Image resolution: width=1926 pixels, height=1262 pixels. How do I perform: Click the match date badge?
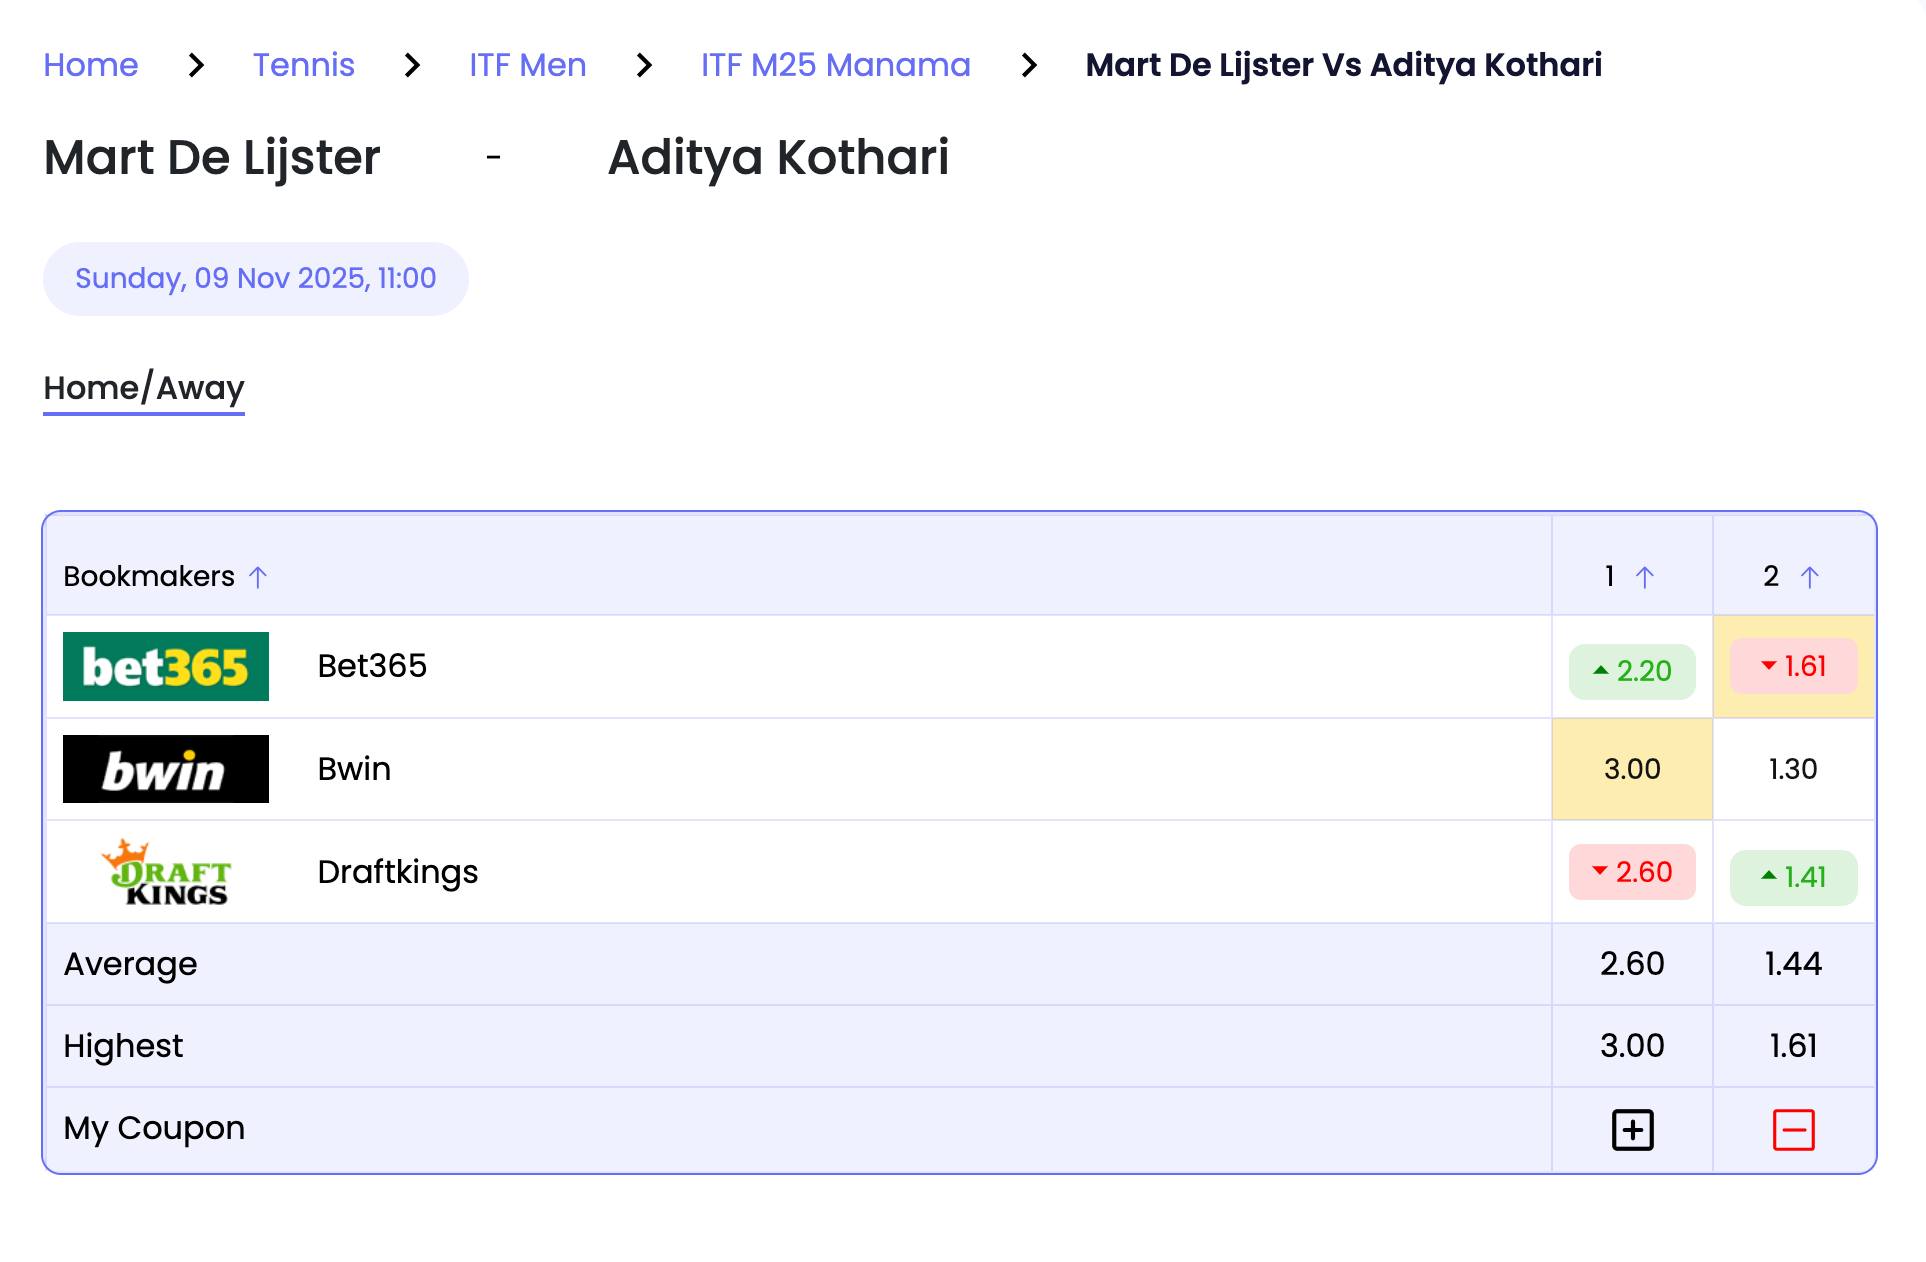tap(255, 279)
